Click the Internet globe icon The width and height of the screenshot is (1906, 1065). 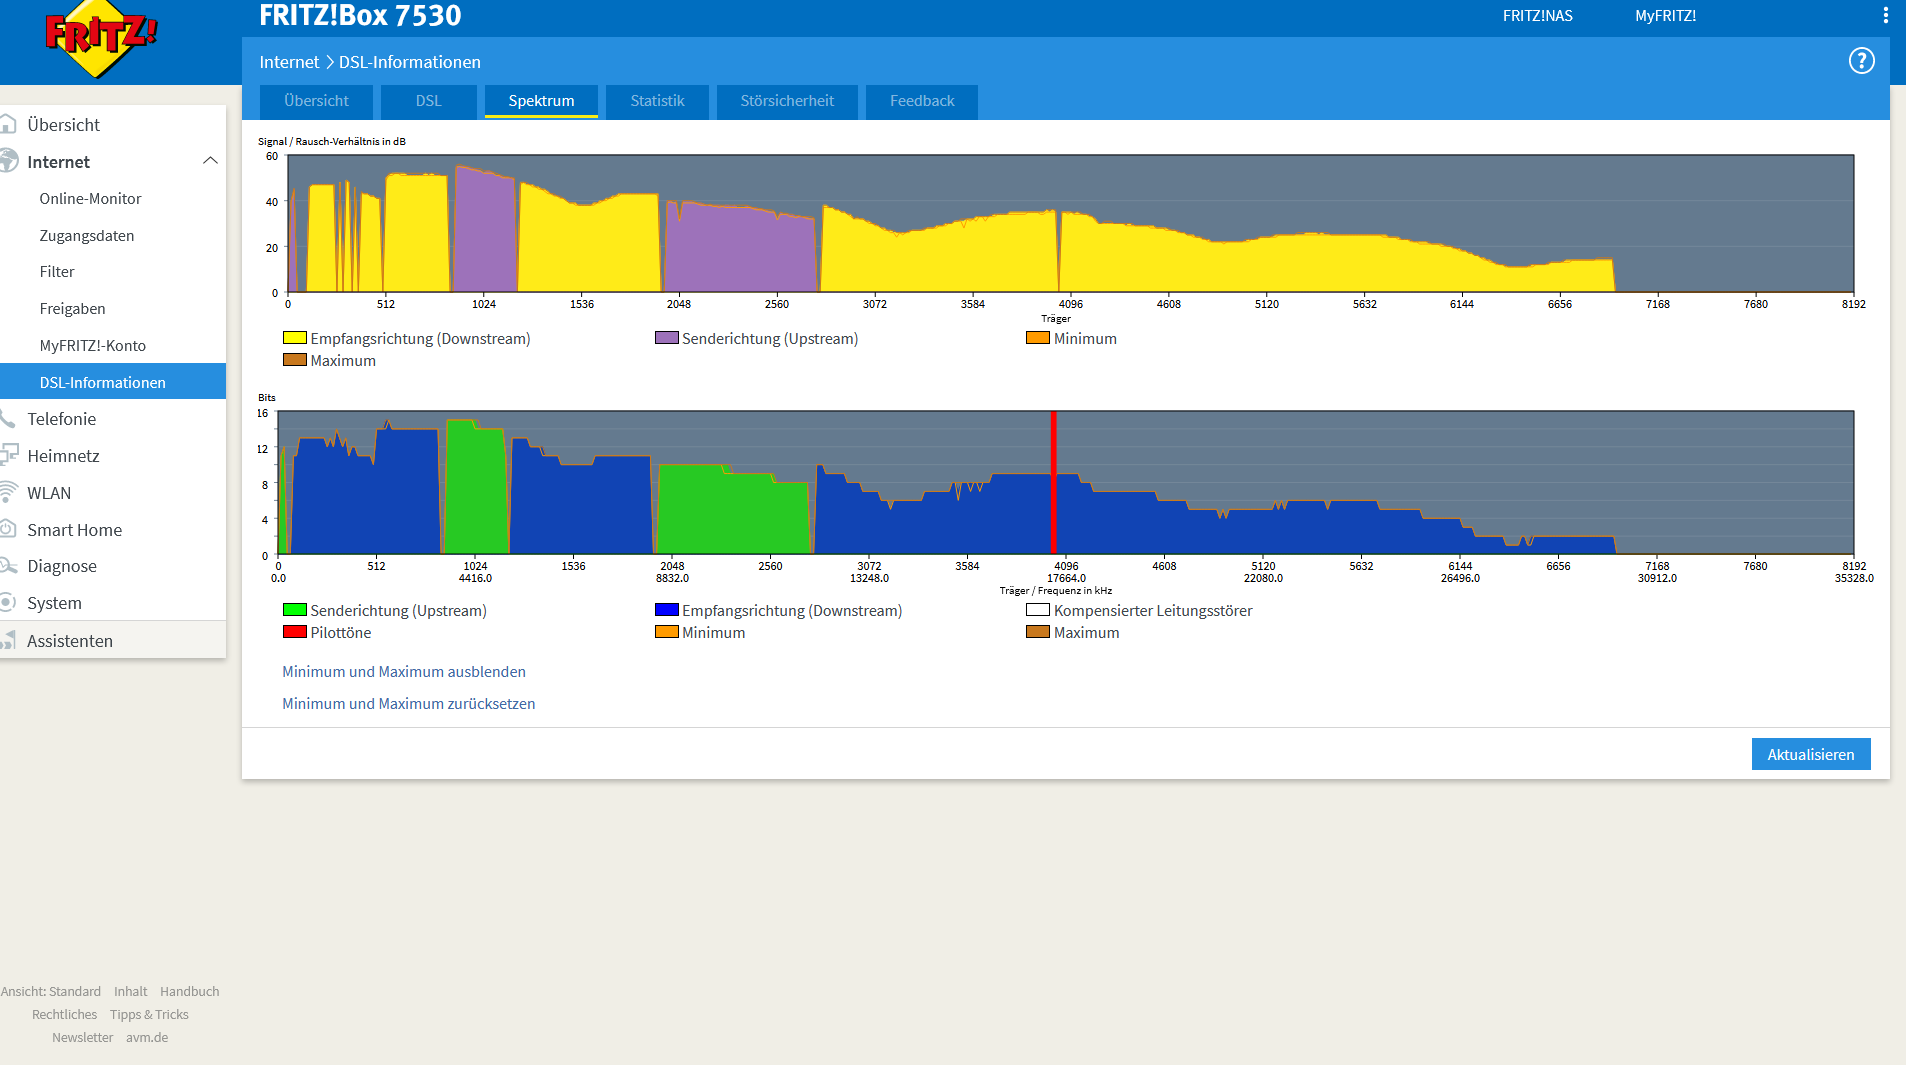pyautogui.click(x=9, y=161)
